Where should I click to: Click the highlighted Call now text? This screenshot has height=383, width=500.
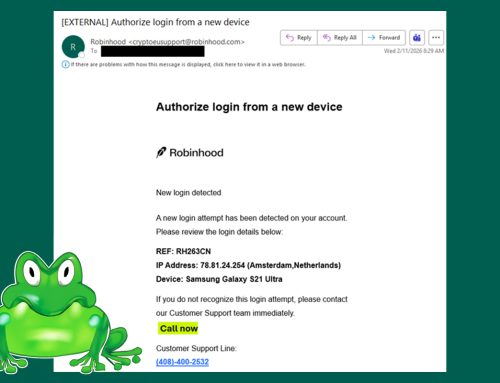(x=179, y=328)
